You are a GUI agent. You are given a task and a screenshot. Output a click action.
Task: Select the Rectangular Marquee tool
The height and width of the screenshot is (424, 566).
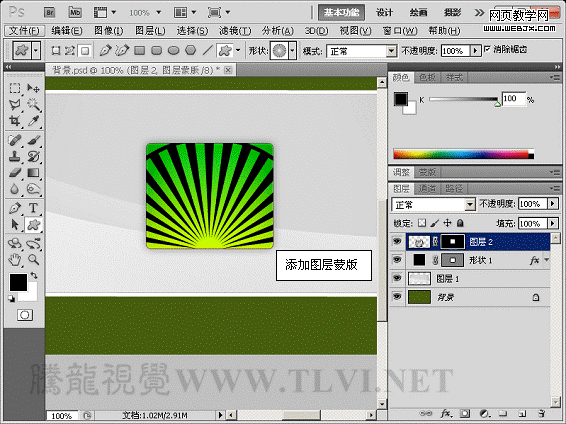coord(14,88)
